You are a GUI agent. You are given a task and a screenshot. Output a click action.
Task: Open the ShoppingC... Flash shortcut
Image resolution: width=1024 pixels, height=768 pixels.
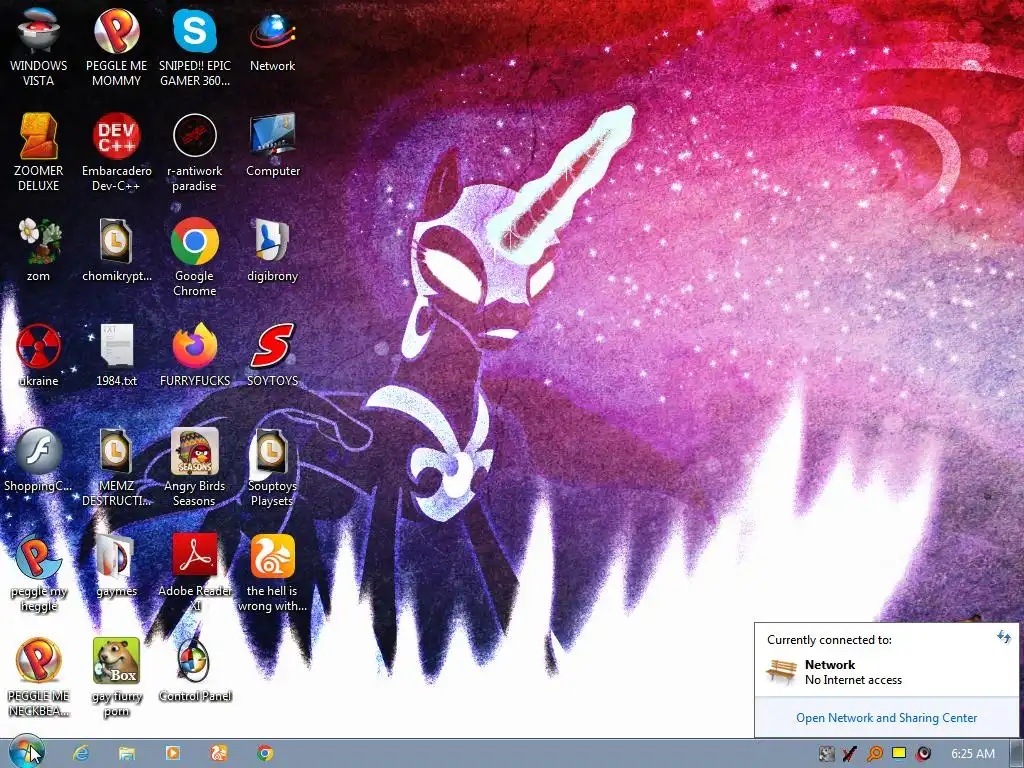38,460
